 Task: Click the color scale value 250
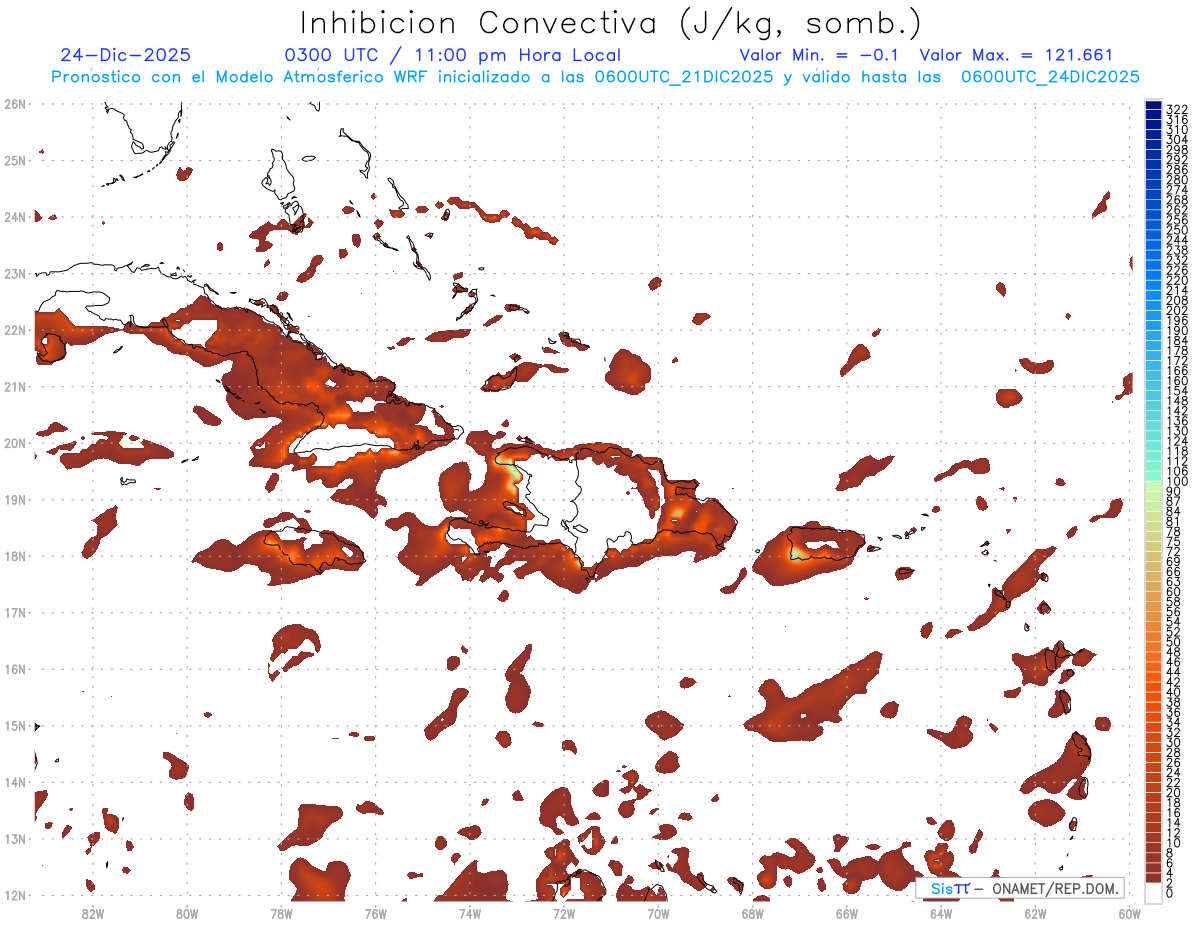pyautogui.click(x=1176, y=230)
